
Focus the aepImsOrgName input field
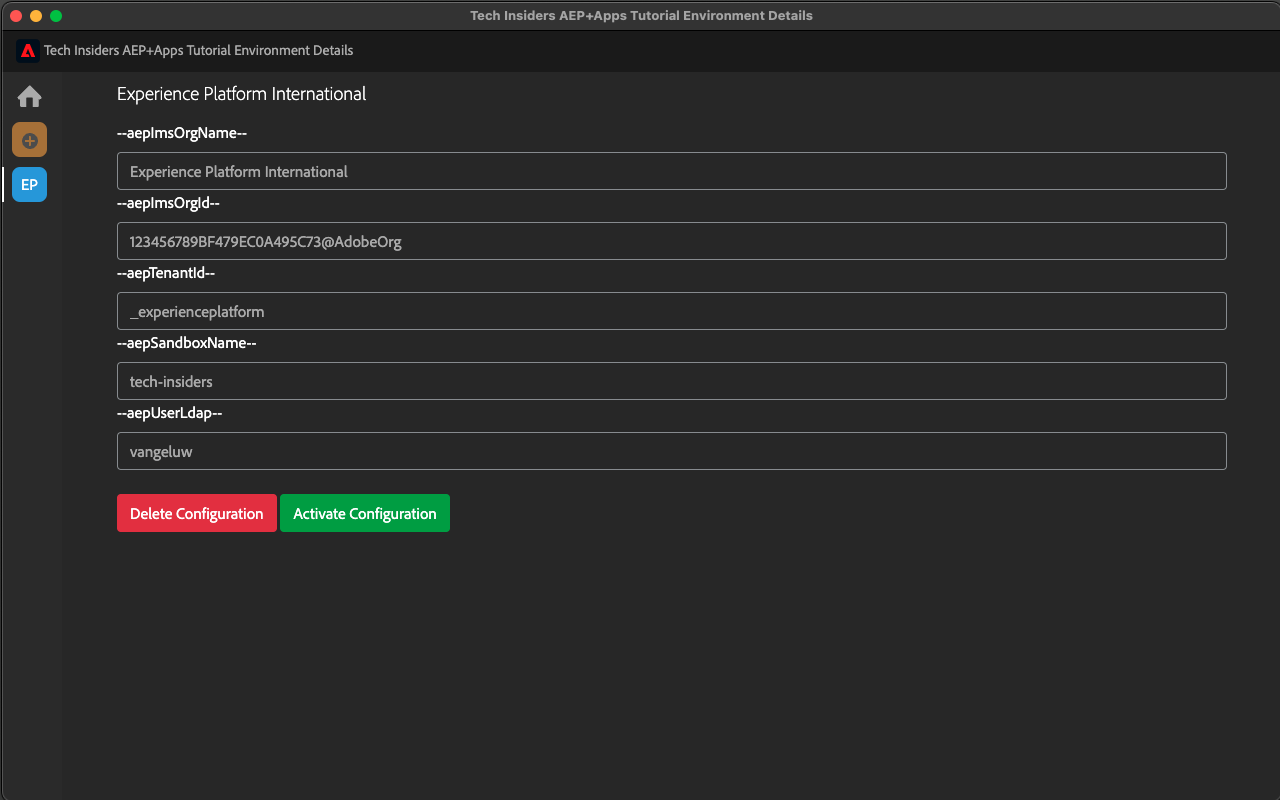[672, 171]
